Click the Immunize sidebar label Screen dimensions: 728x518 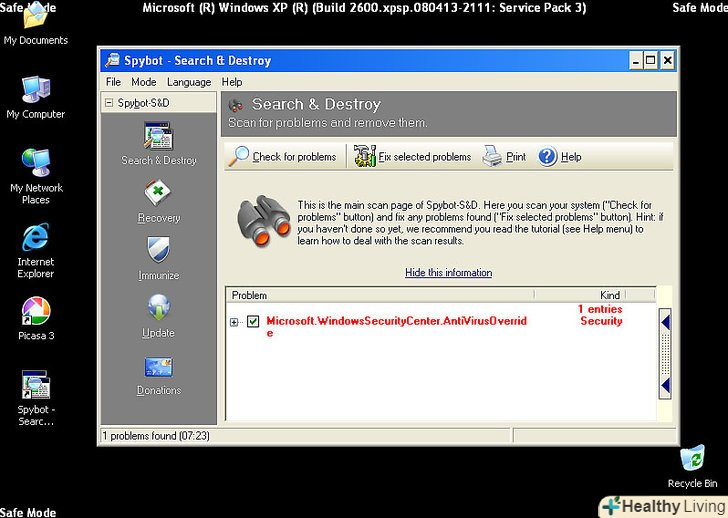tap(158, 275)
